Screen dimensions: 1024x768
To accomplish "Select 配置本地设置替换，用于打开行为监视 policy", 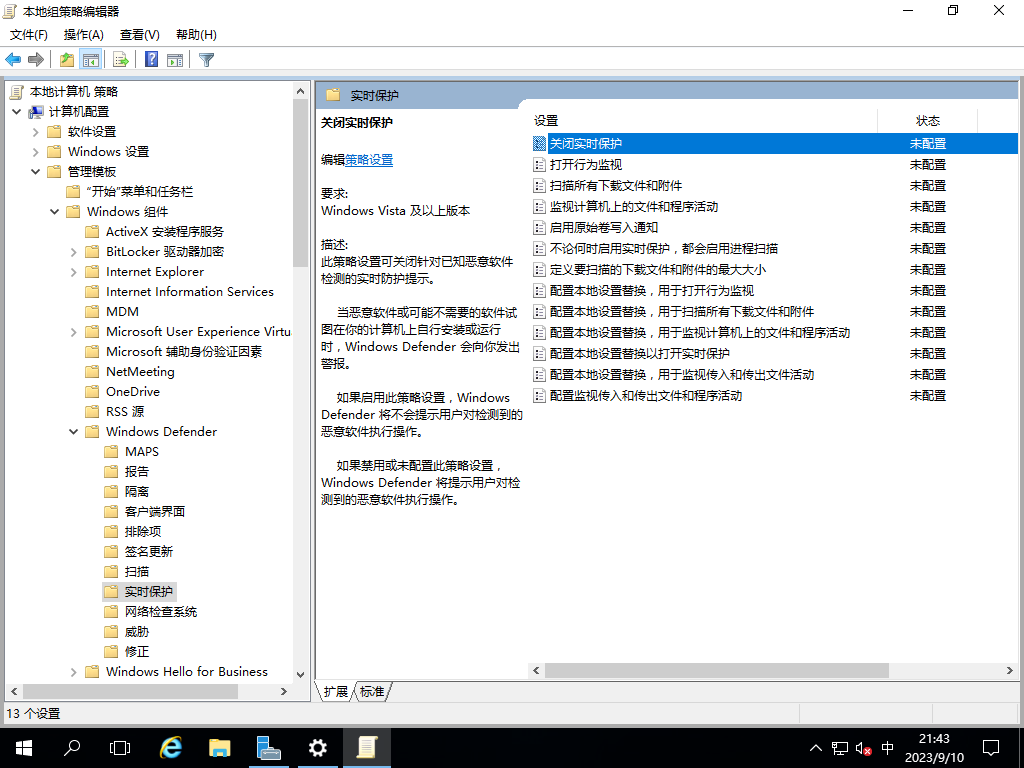I will pos(775,291).
